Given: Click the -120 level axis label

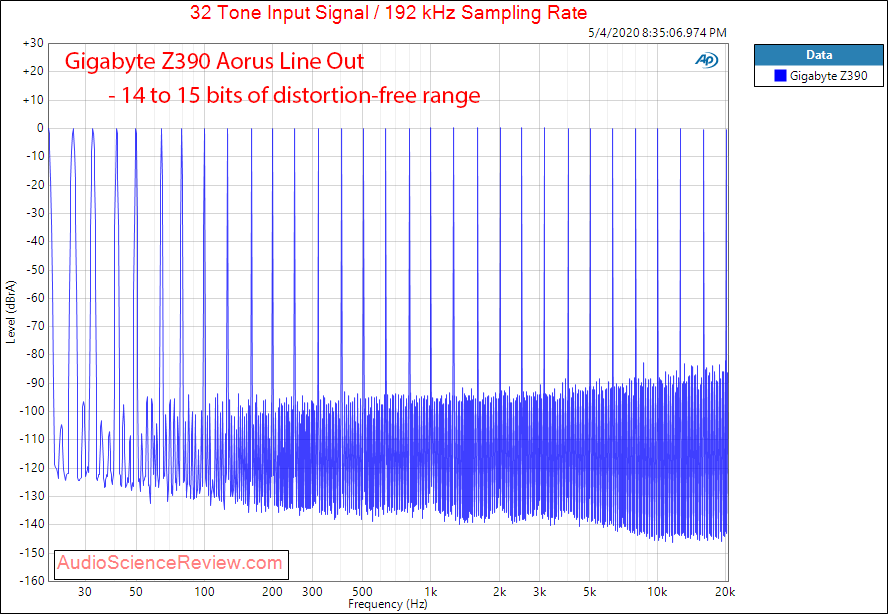Looking at the screenshot, I should pyautogui.click(x=32, y=468).
